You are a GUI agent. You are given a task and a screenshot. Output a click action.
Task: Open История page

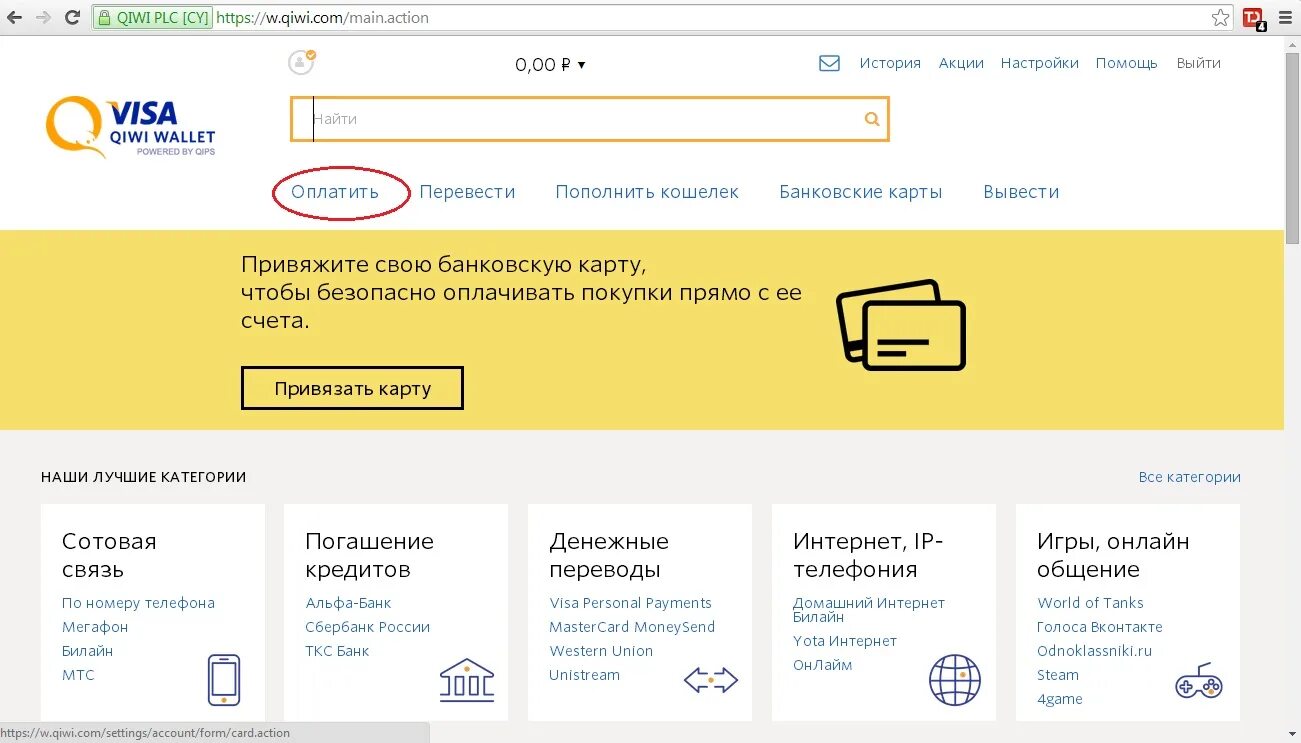[890, 63]
